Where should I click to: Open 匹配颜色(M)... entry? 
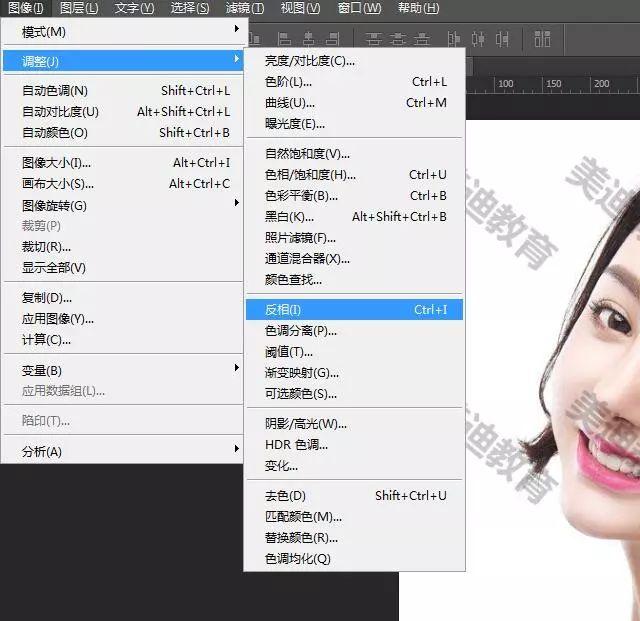coord(354,517)
